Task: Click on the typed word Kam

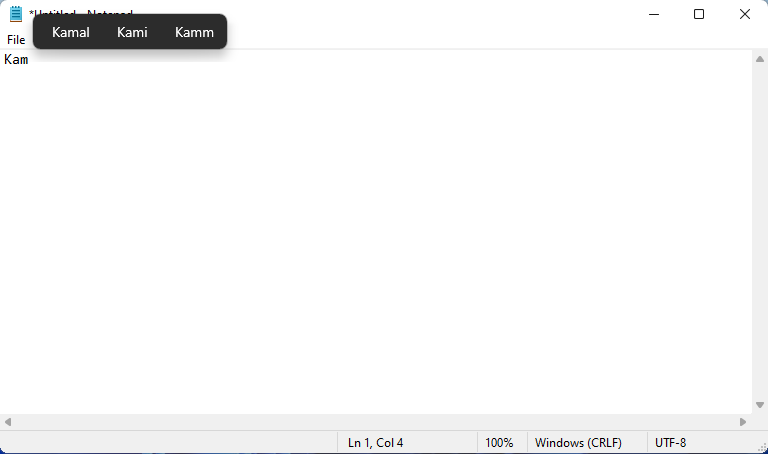Action: (x=16, y=60)
